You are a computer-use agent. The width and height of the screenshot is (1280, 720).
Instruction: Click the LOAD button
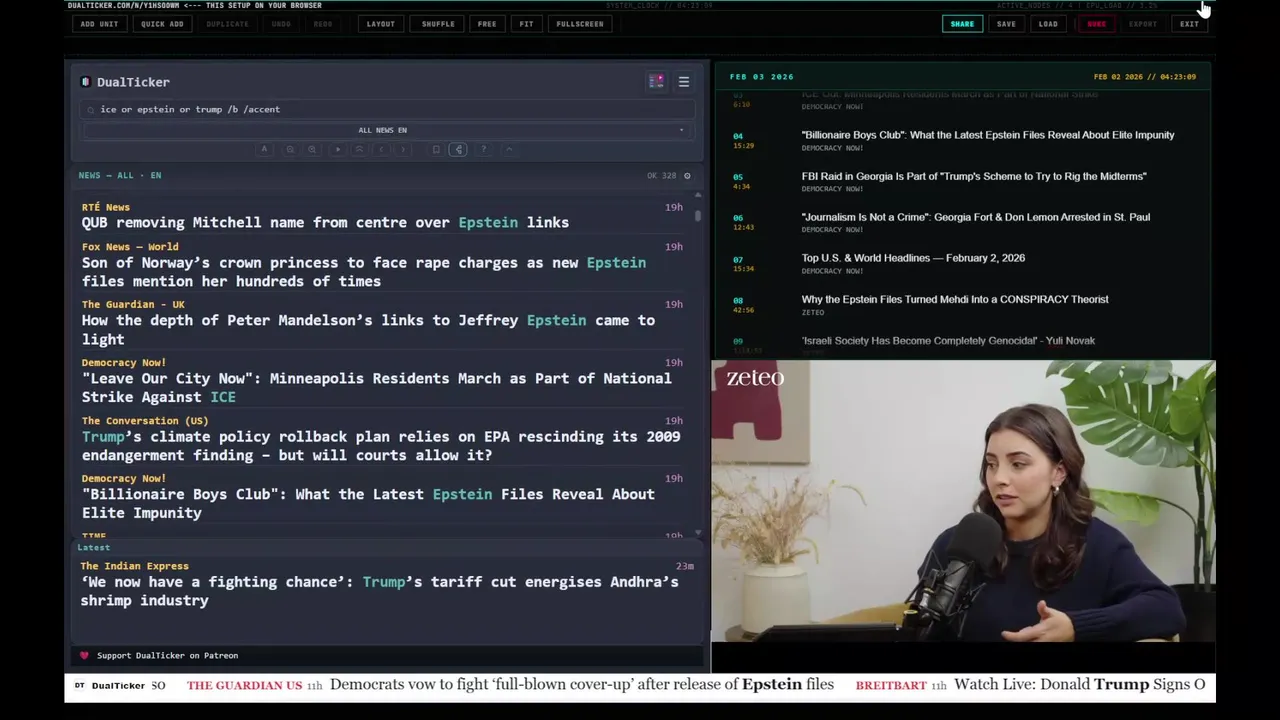(x=1048, y=24)
